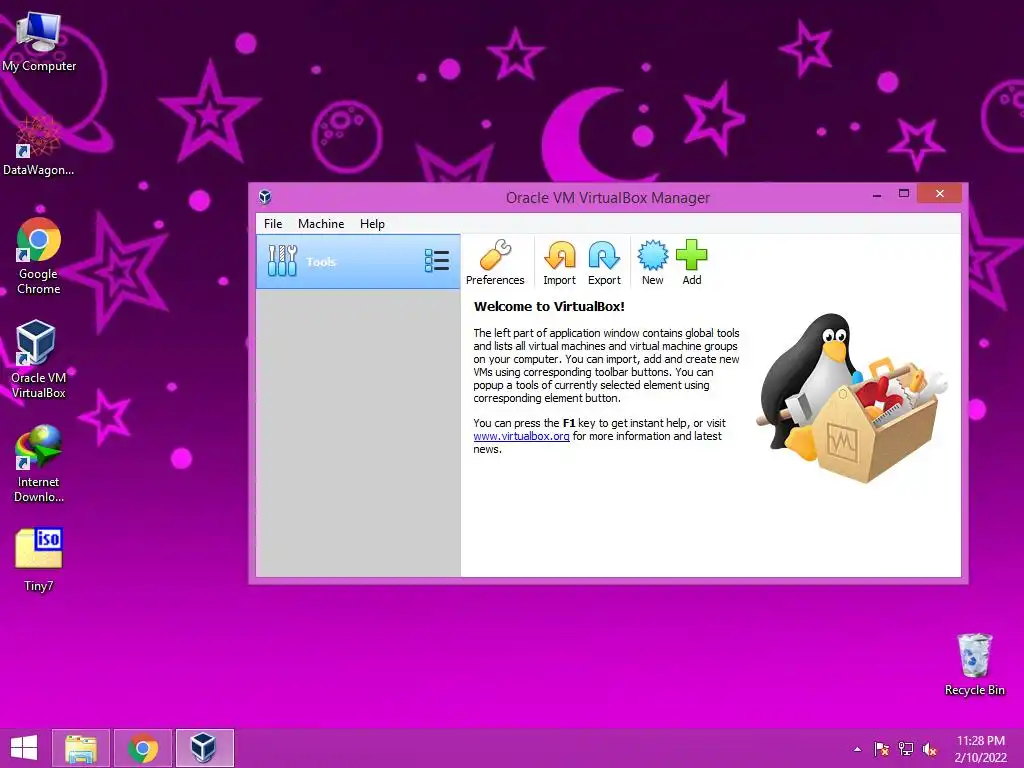The width and height of the screenshot is (1024, 768).
Task: Click the Import appliance icon
Action: pyautogui.click(x=560, y=263)
